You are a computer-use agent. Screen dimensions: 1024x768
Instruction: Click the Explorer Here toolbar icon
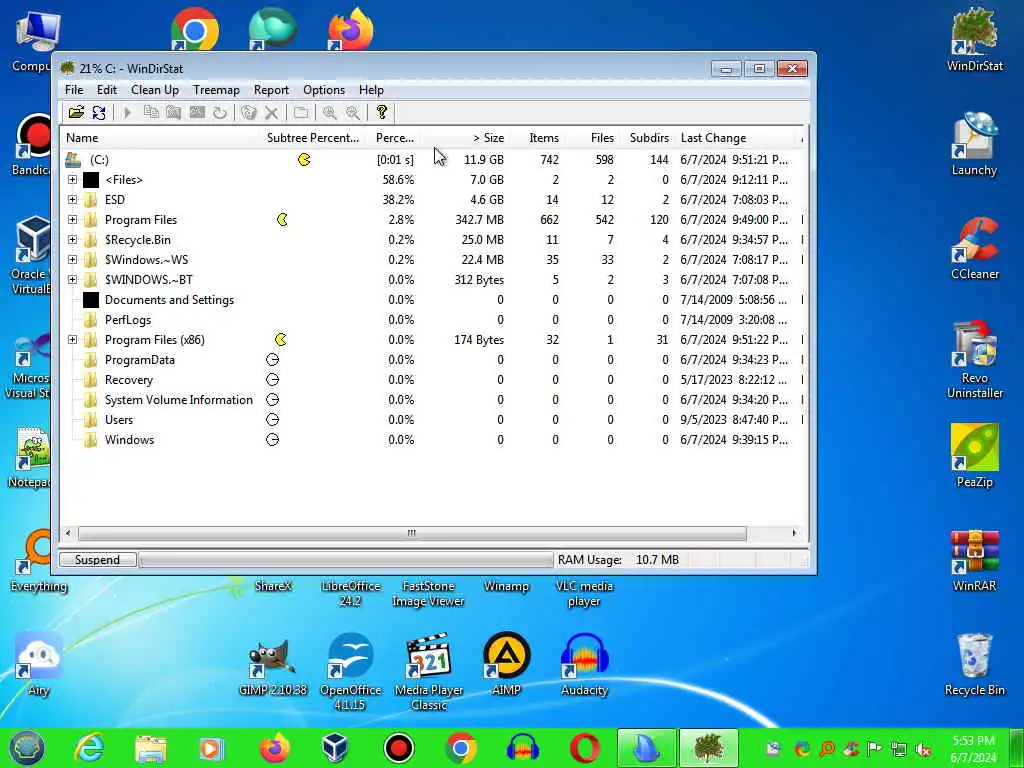[174, 112]
